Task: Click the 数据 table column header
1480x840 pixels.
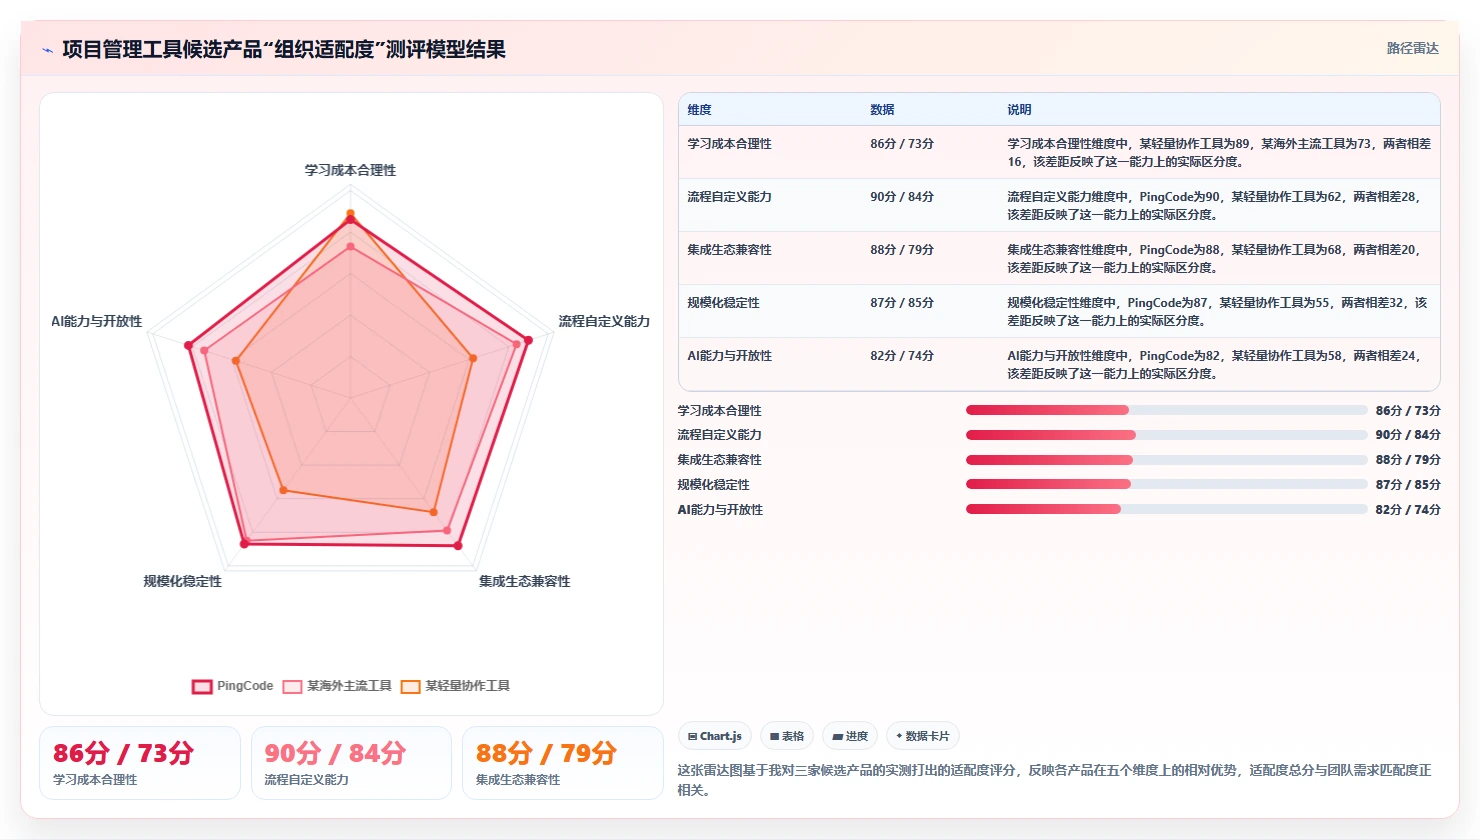Action: (882, 110)
